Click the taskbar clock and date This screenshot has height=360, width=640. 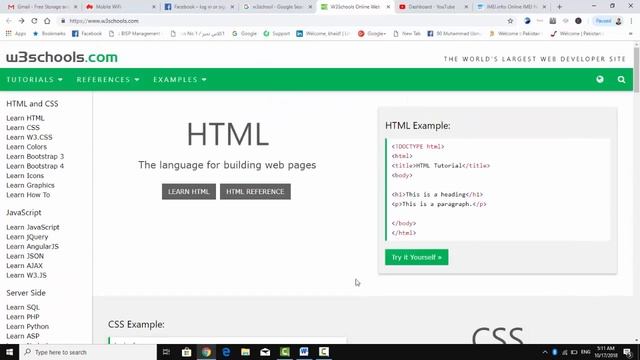click(x=606, y=352)
